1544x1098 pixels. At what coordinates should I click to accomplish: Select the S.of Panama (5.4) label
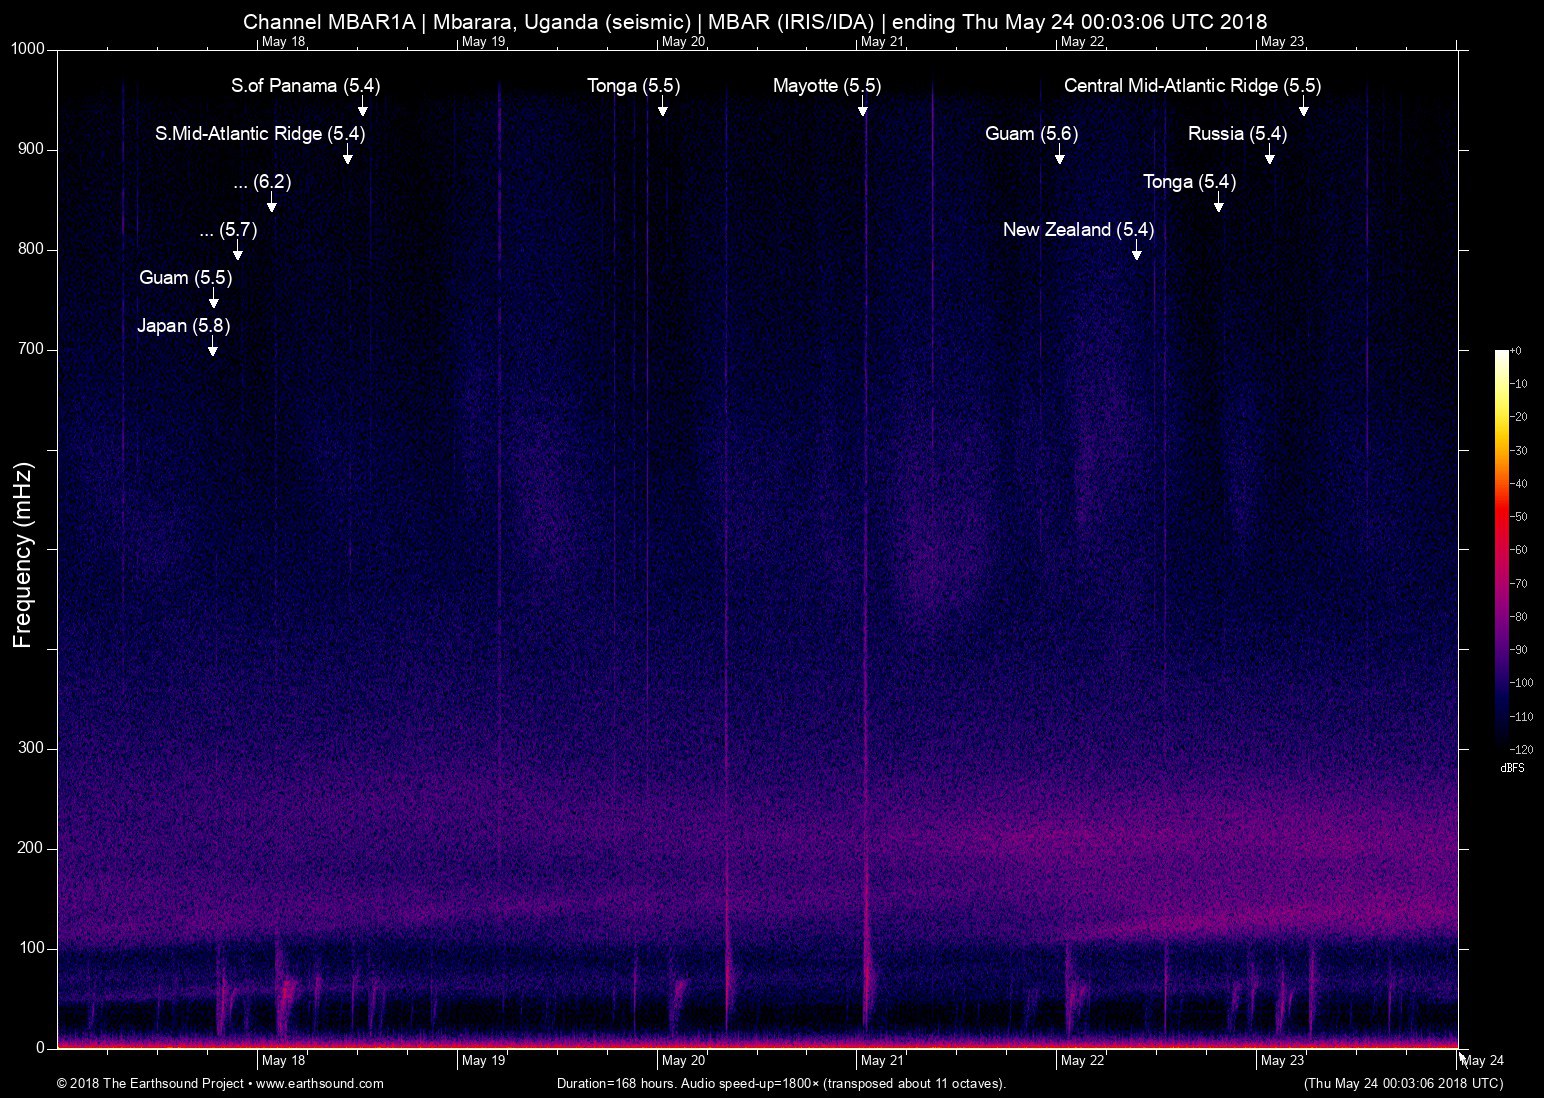[305, 86]
